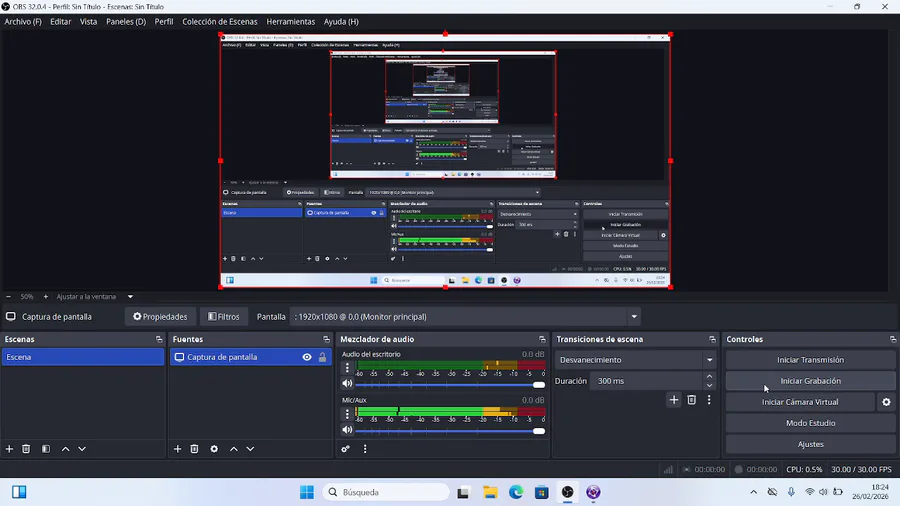900x506 pixels.
Task: Open Archivo (F) menu
Action: click(x=23, y=21)
